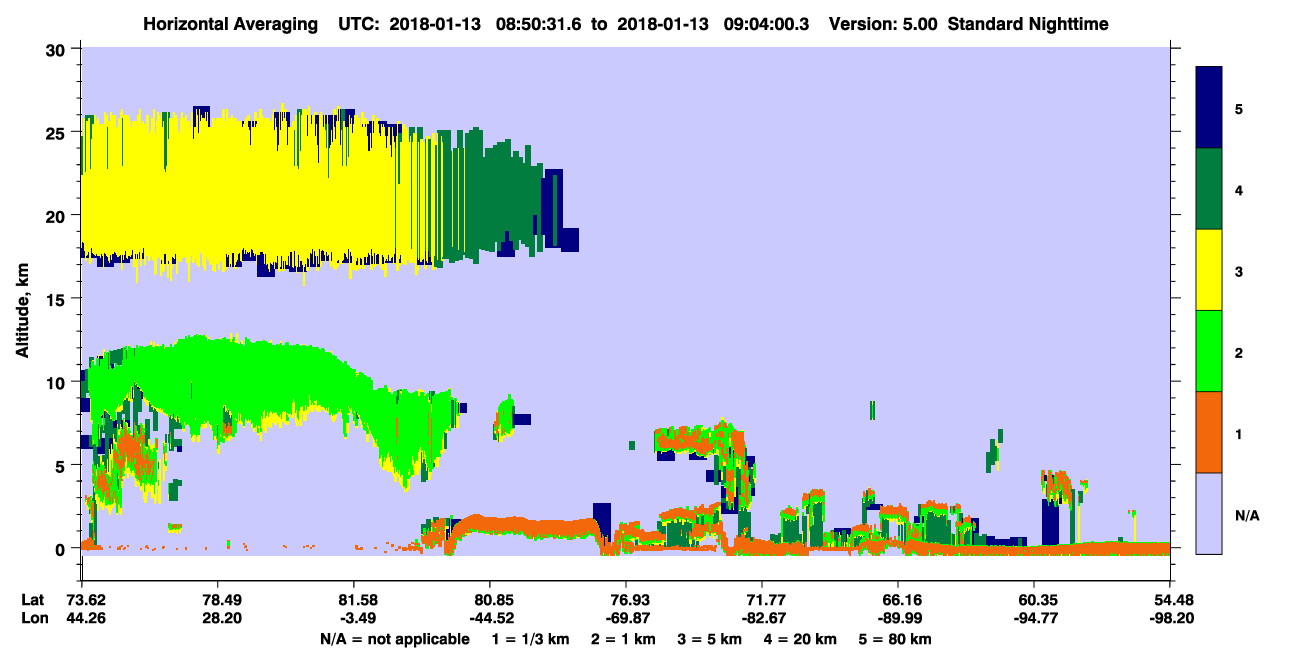Click legend text 'N/A = not applicable'

click(395, 639)
